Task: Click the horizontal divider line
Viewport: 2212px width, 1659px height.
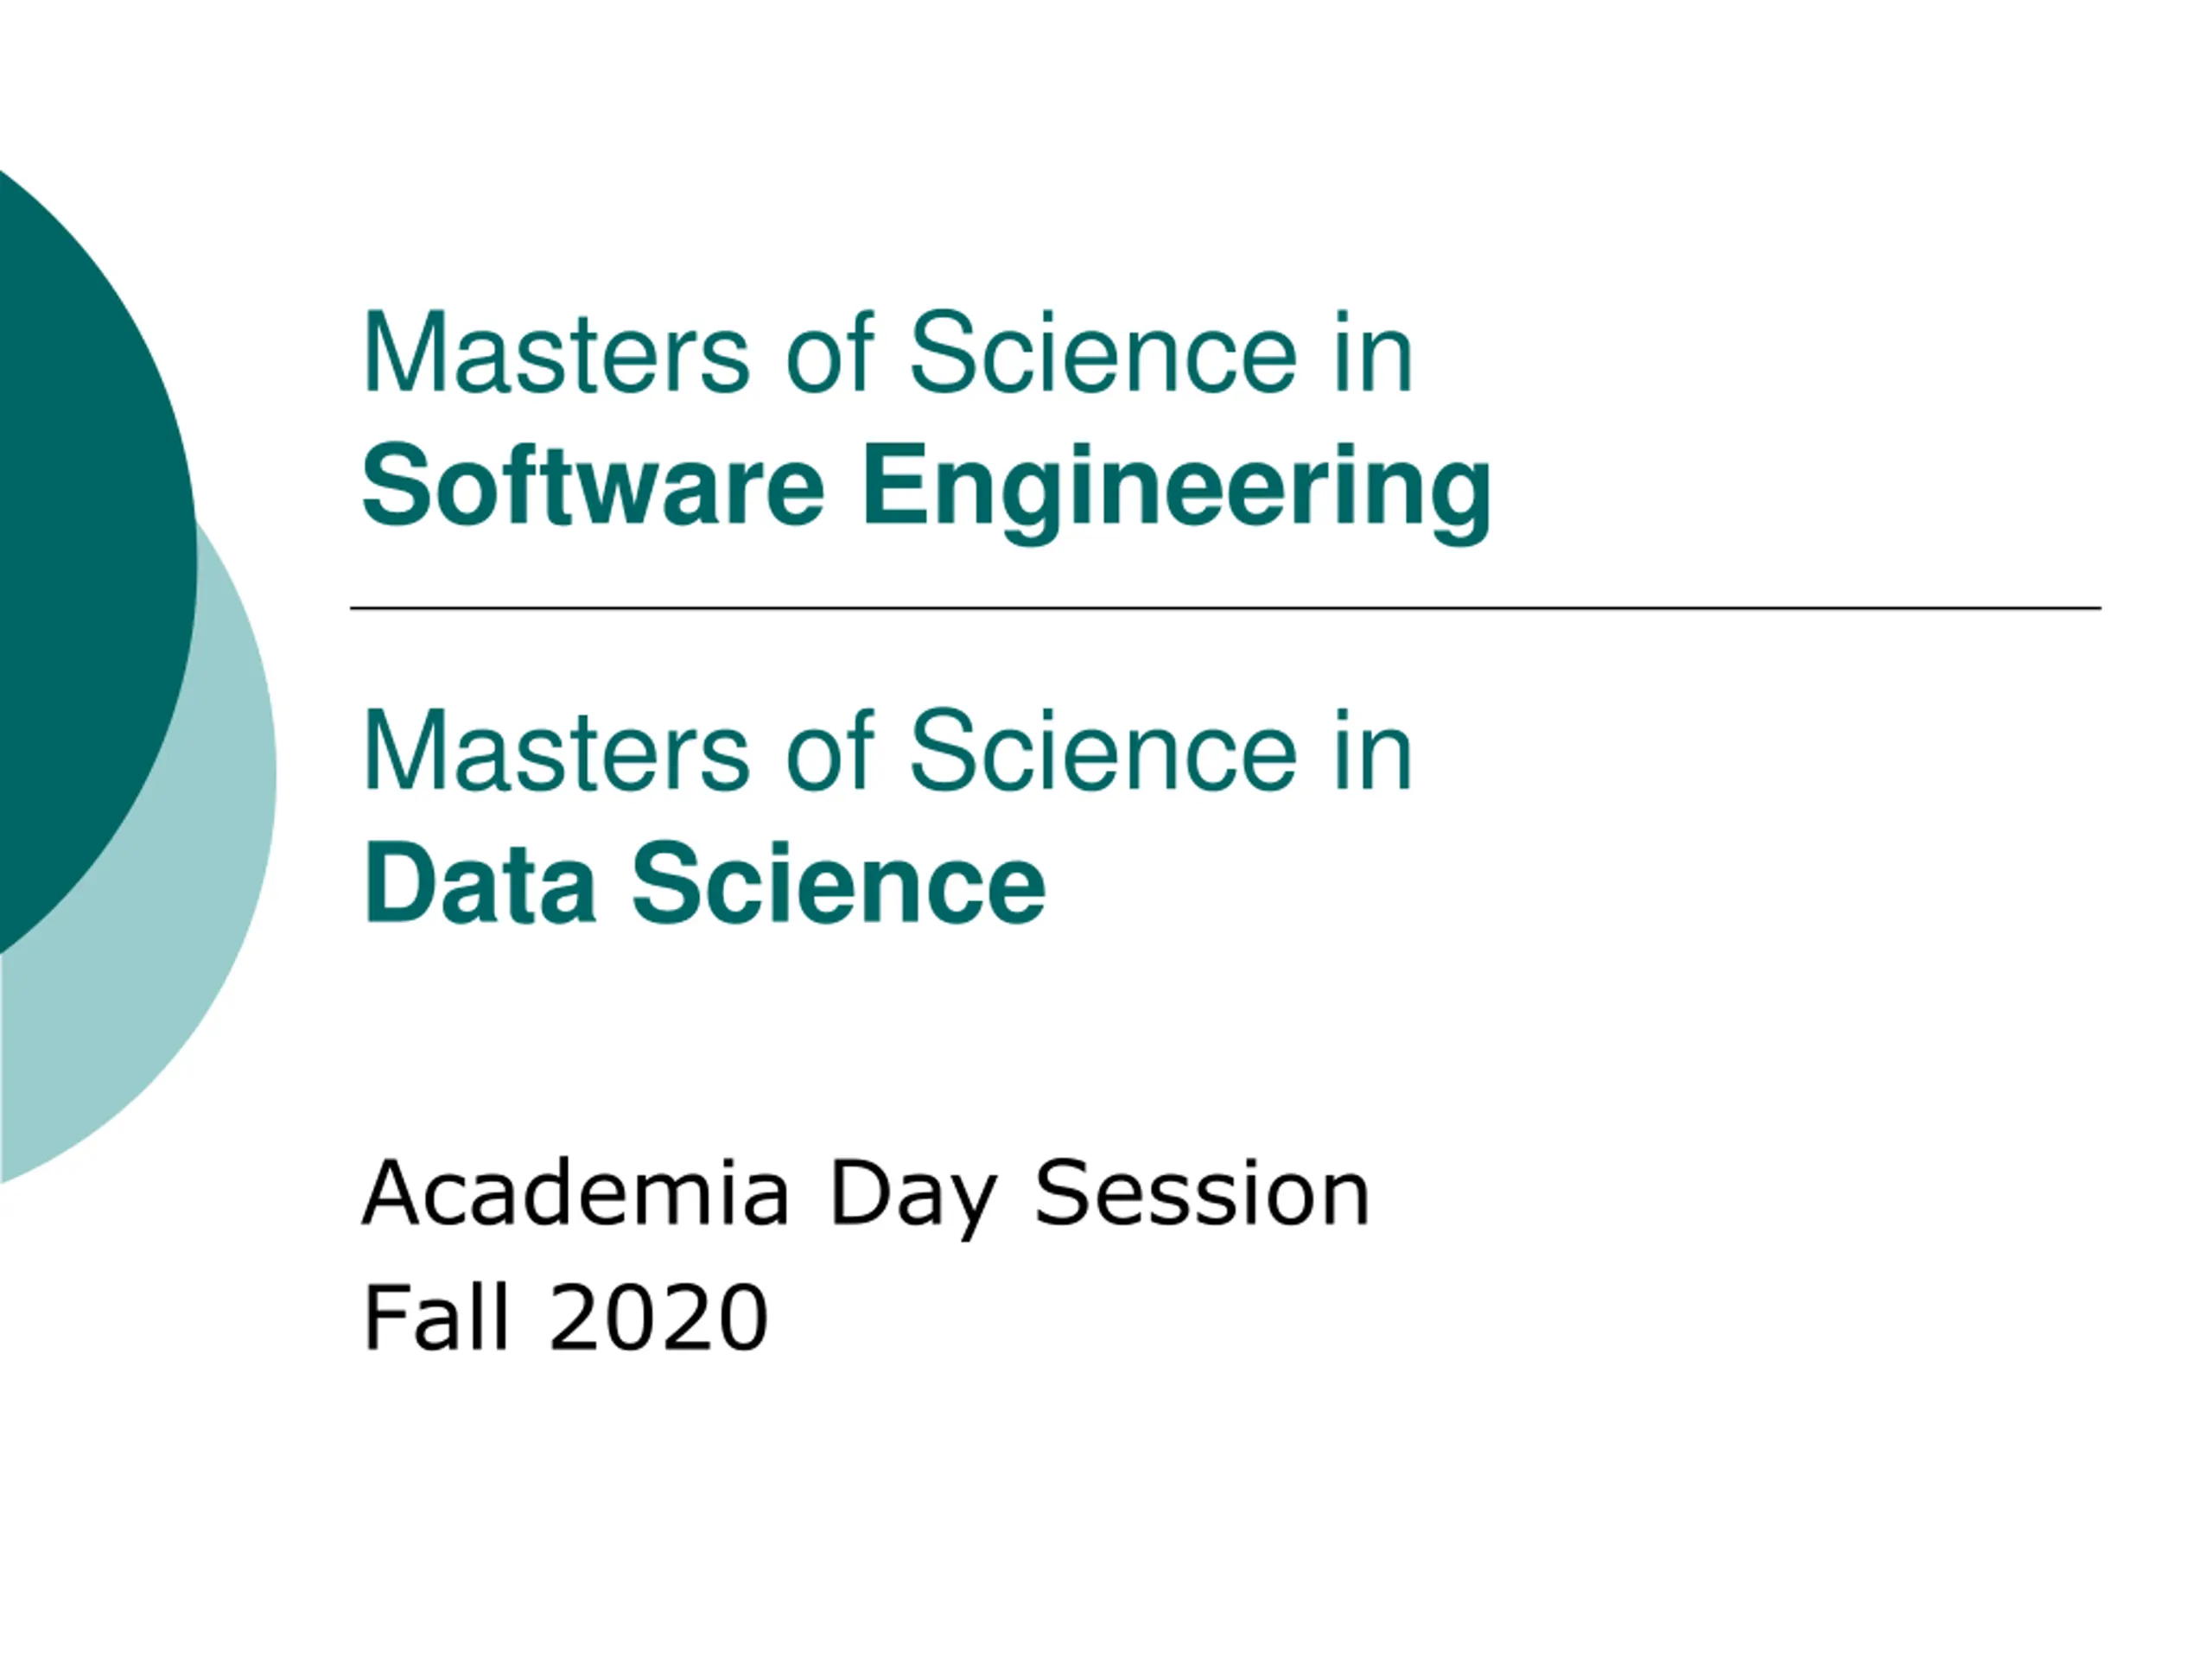Action: point(1226,607)
